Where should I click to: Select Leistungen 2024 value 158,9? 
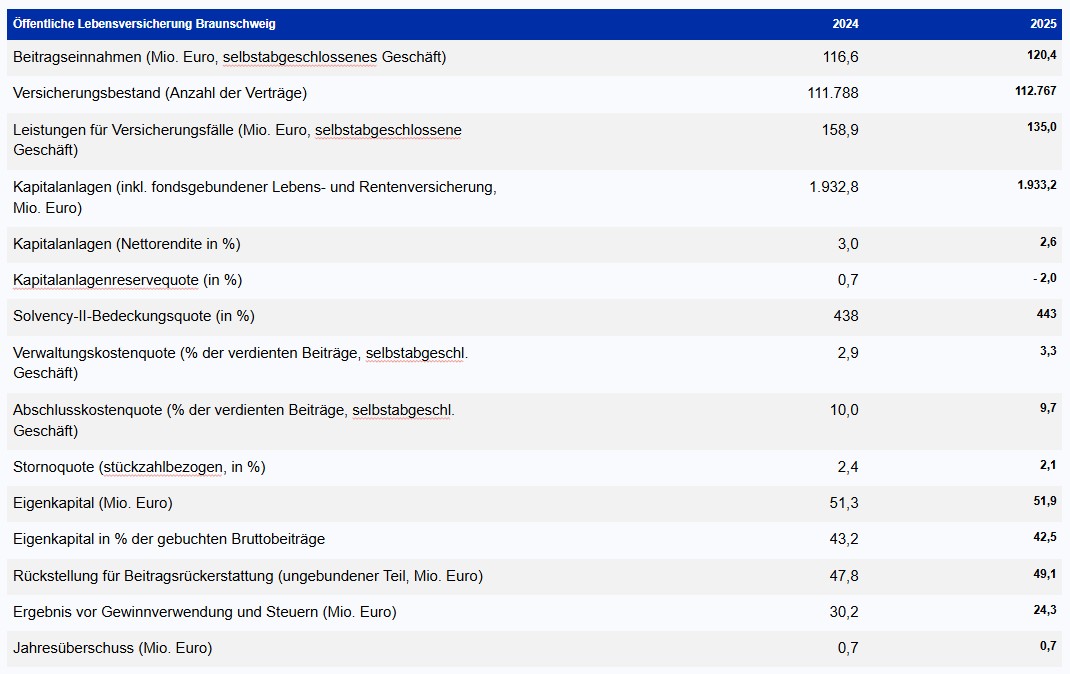[840, 130]
